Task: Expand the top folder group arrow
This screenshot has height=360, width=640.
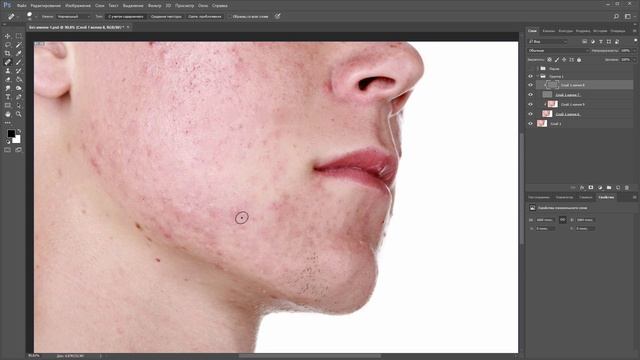Action: 538,69
